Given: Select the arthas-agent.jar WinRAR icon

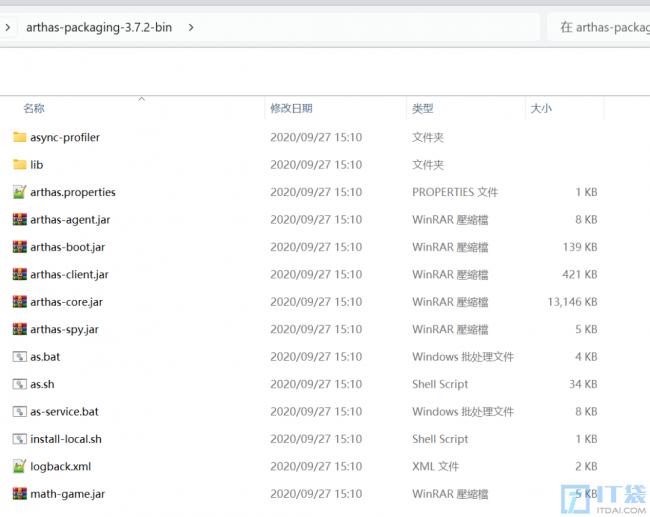Looking at the screenshot, I should click(19, 219).
